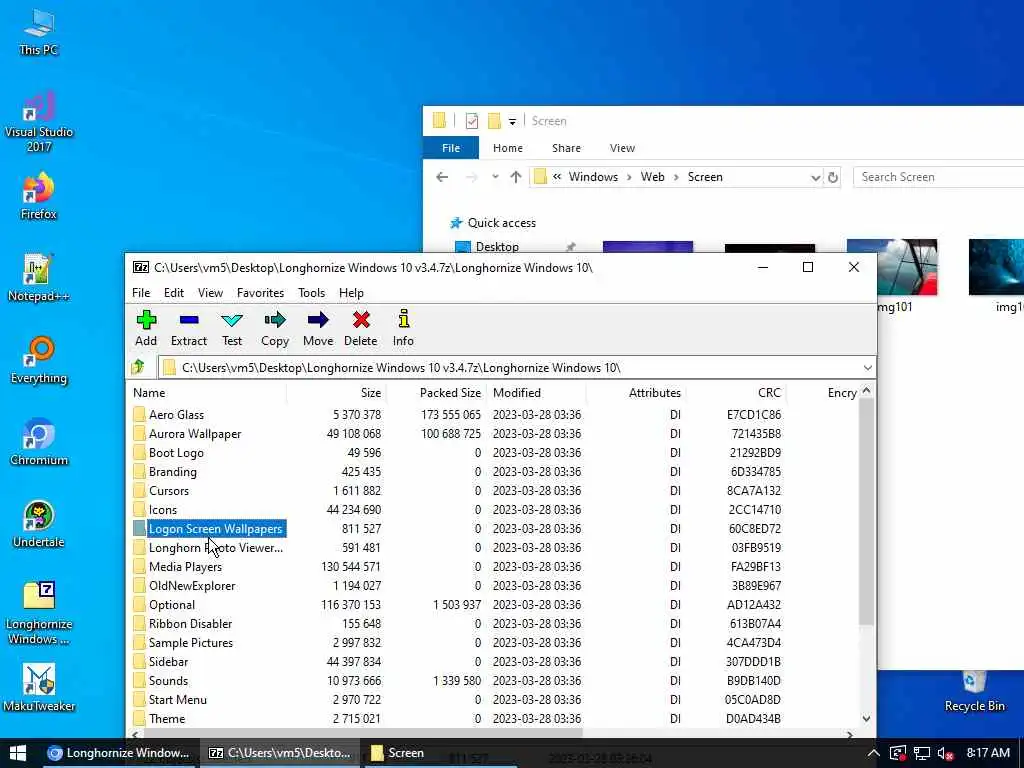The height and width of the screenshot is (768, 1024).
Task: Switch to the Screen folder taskbar button
Action: (398, 753)
